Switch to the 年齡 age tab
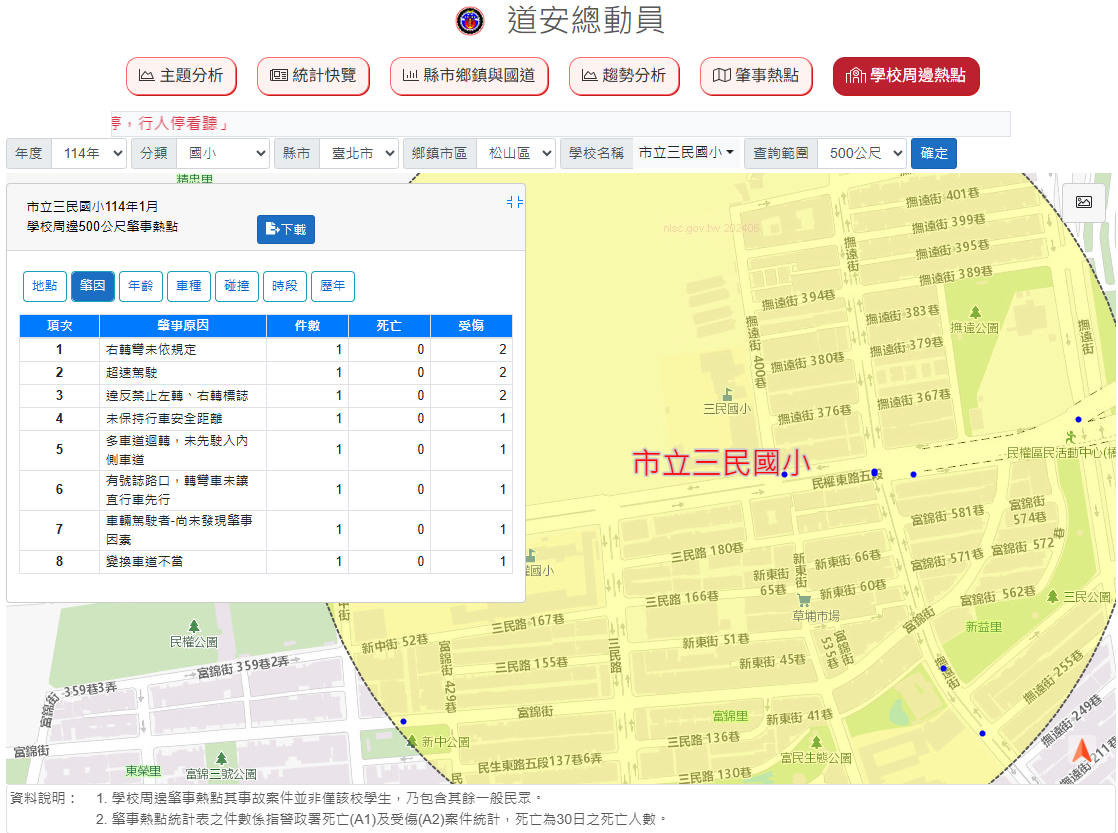Viewport: 1118px width, 833px height. [x=141, y=286]
